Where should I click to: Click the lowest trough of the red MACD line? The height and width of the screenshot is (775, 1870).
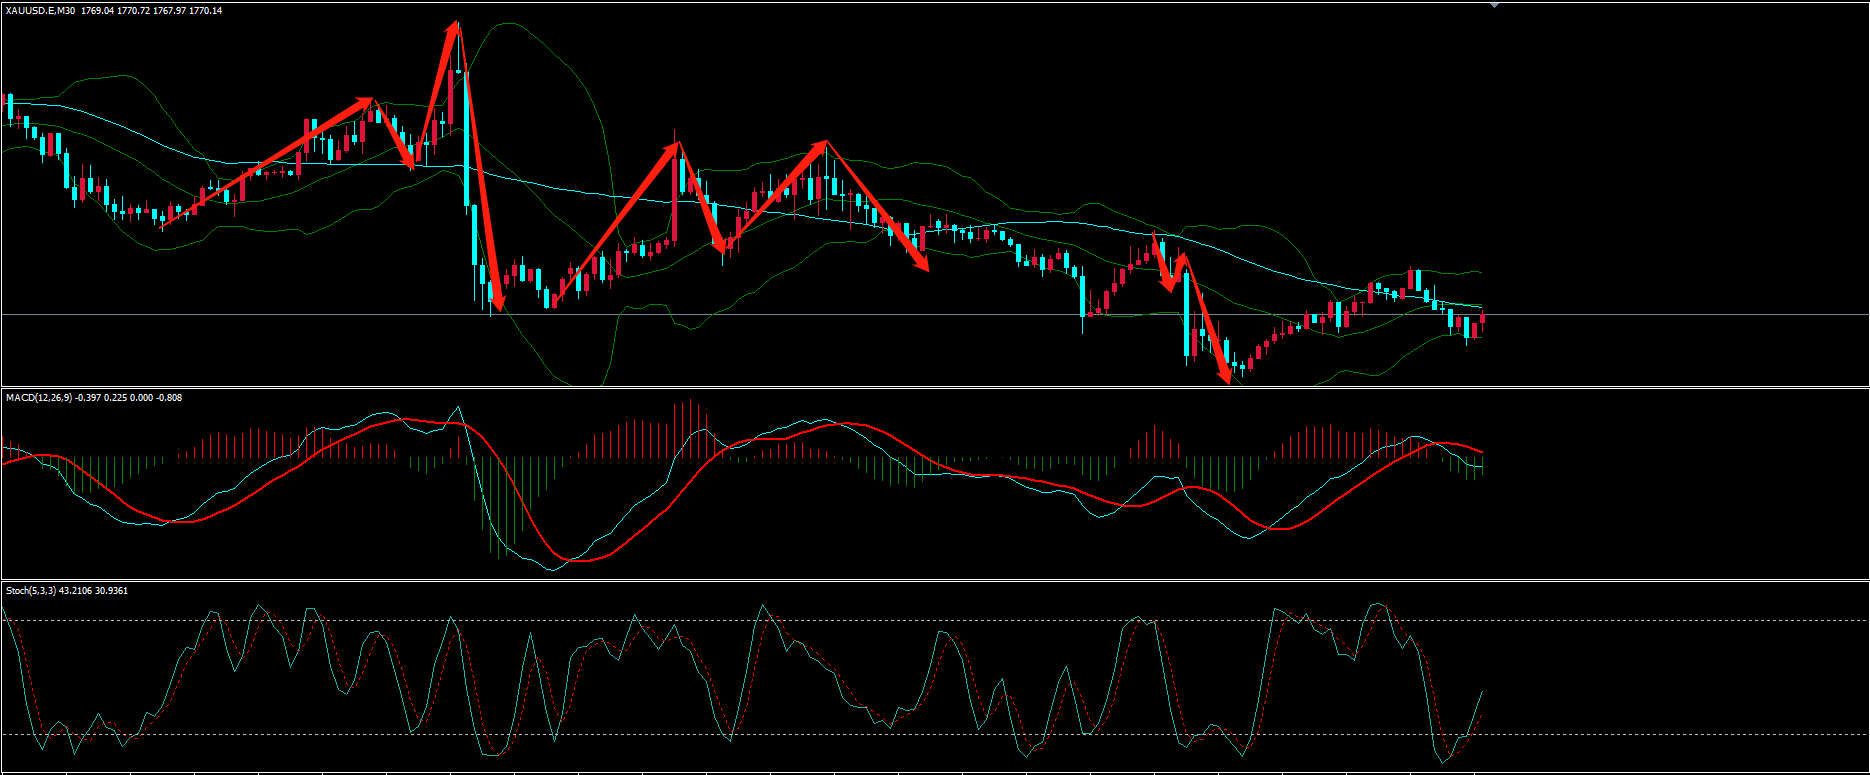coord(580,560)
